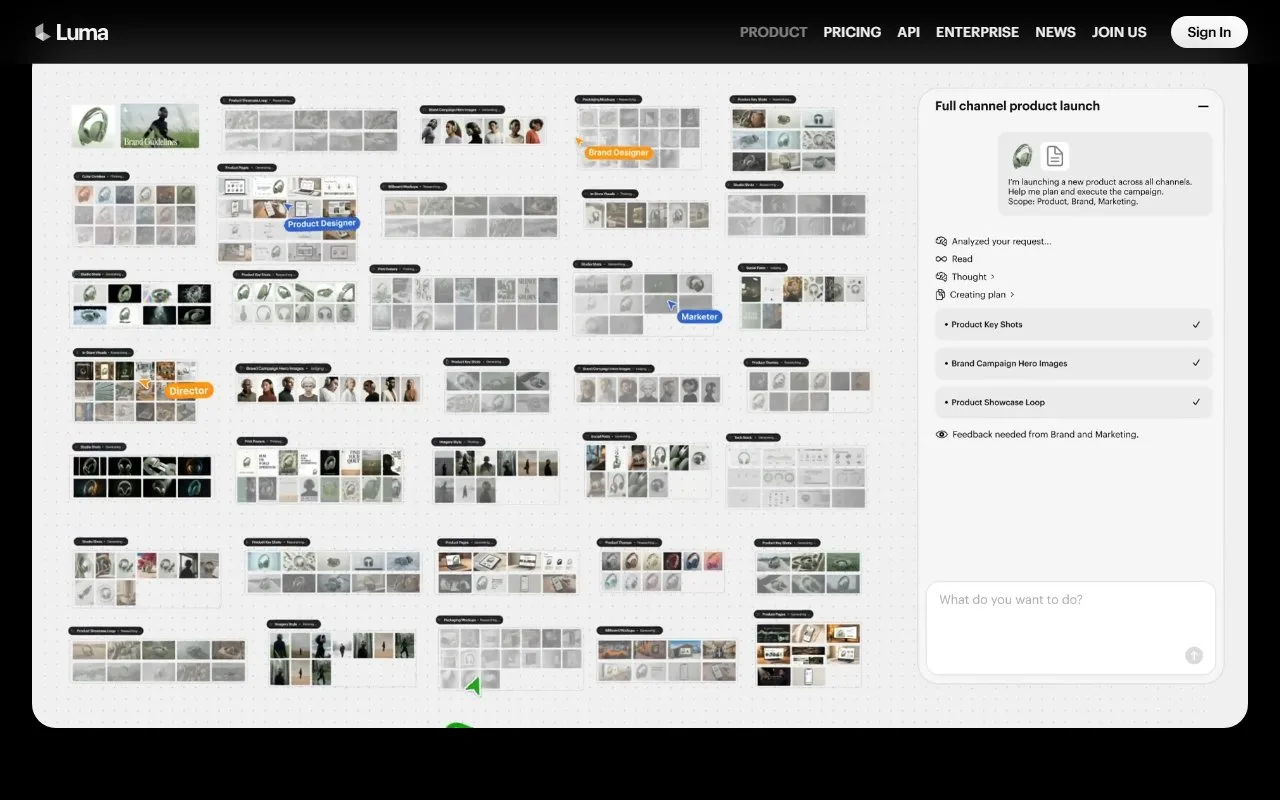Select the Brand Guidelines image on canvas
Image resolution: width=1280 pixels, height=800 pixels.
(x=160, y=126)
